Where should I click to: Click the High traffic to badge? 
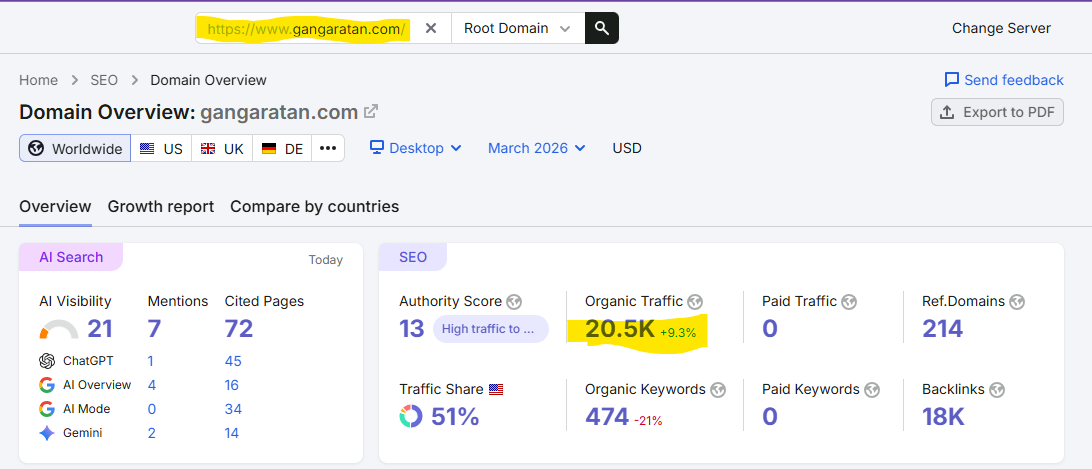pyautogui.click(x=490, y=329)
